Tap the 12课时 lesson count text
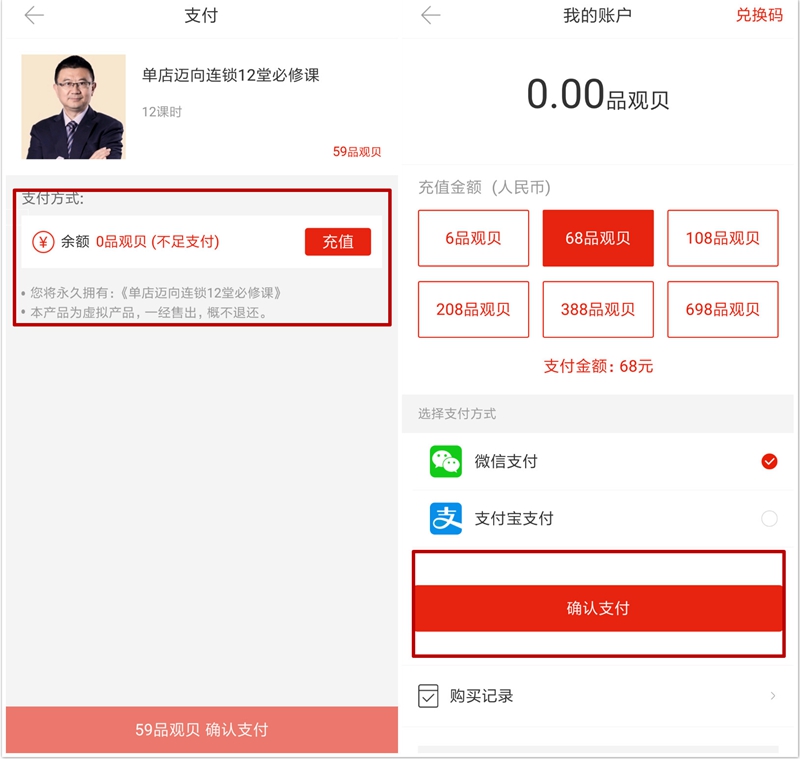This screenshot has width=800, height=759. point(162,112)
